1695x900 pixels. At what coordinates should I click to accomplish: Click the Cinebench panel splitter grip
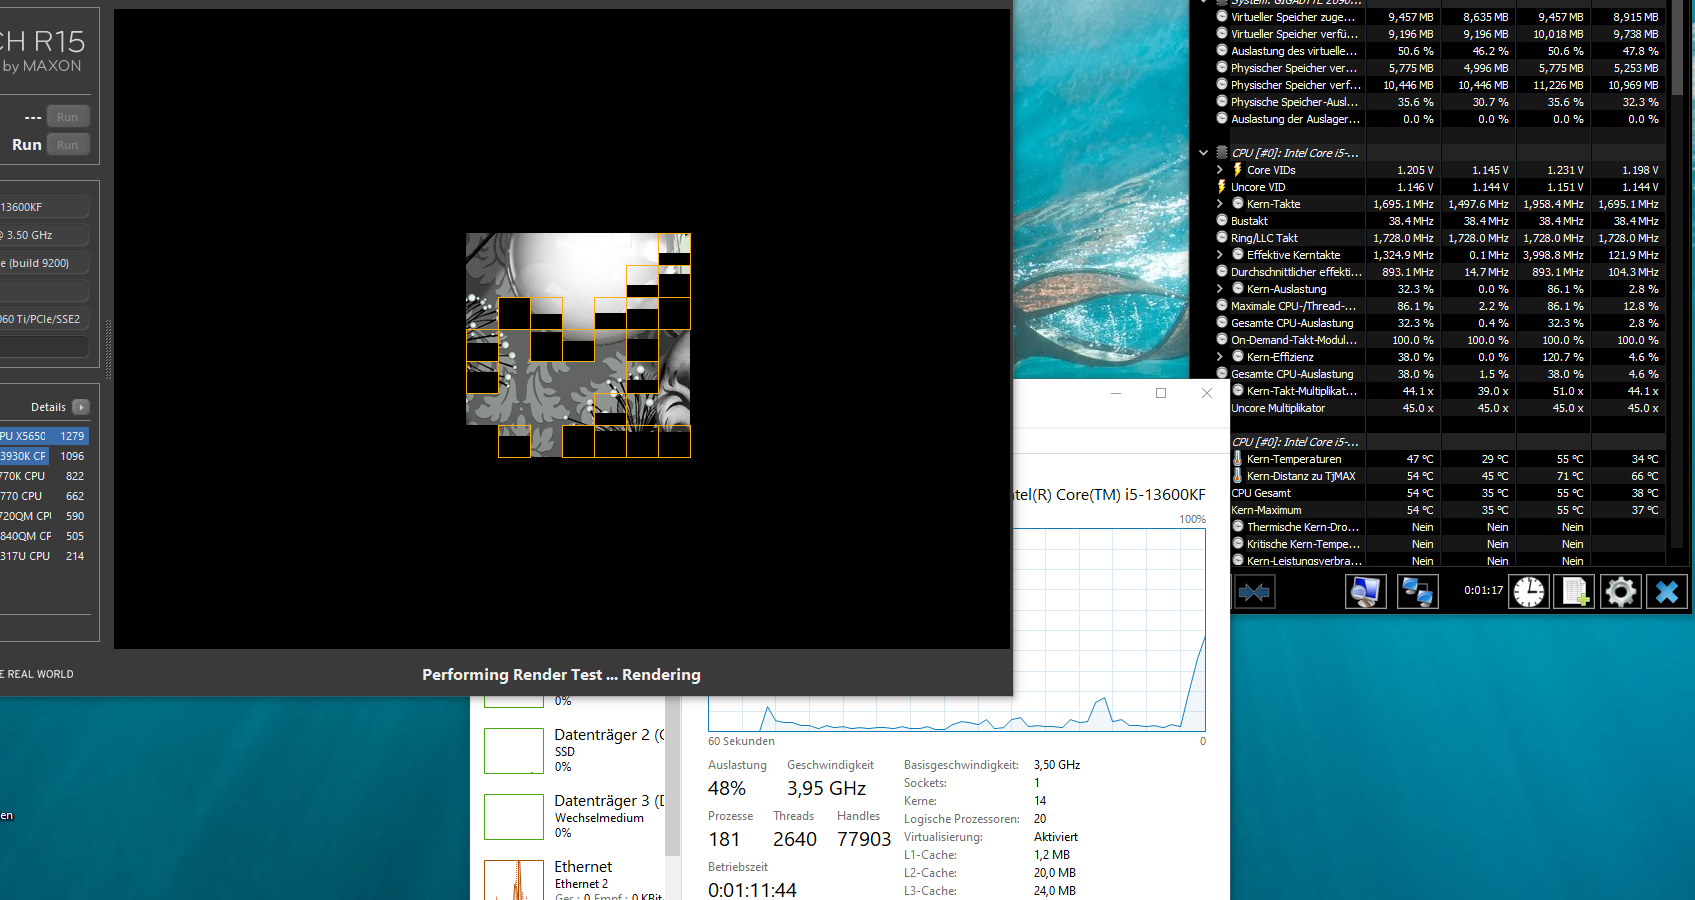108,349
